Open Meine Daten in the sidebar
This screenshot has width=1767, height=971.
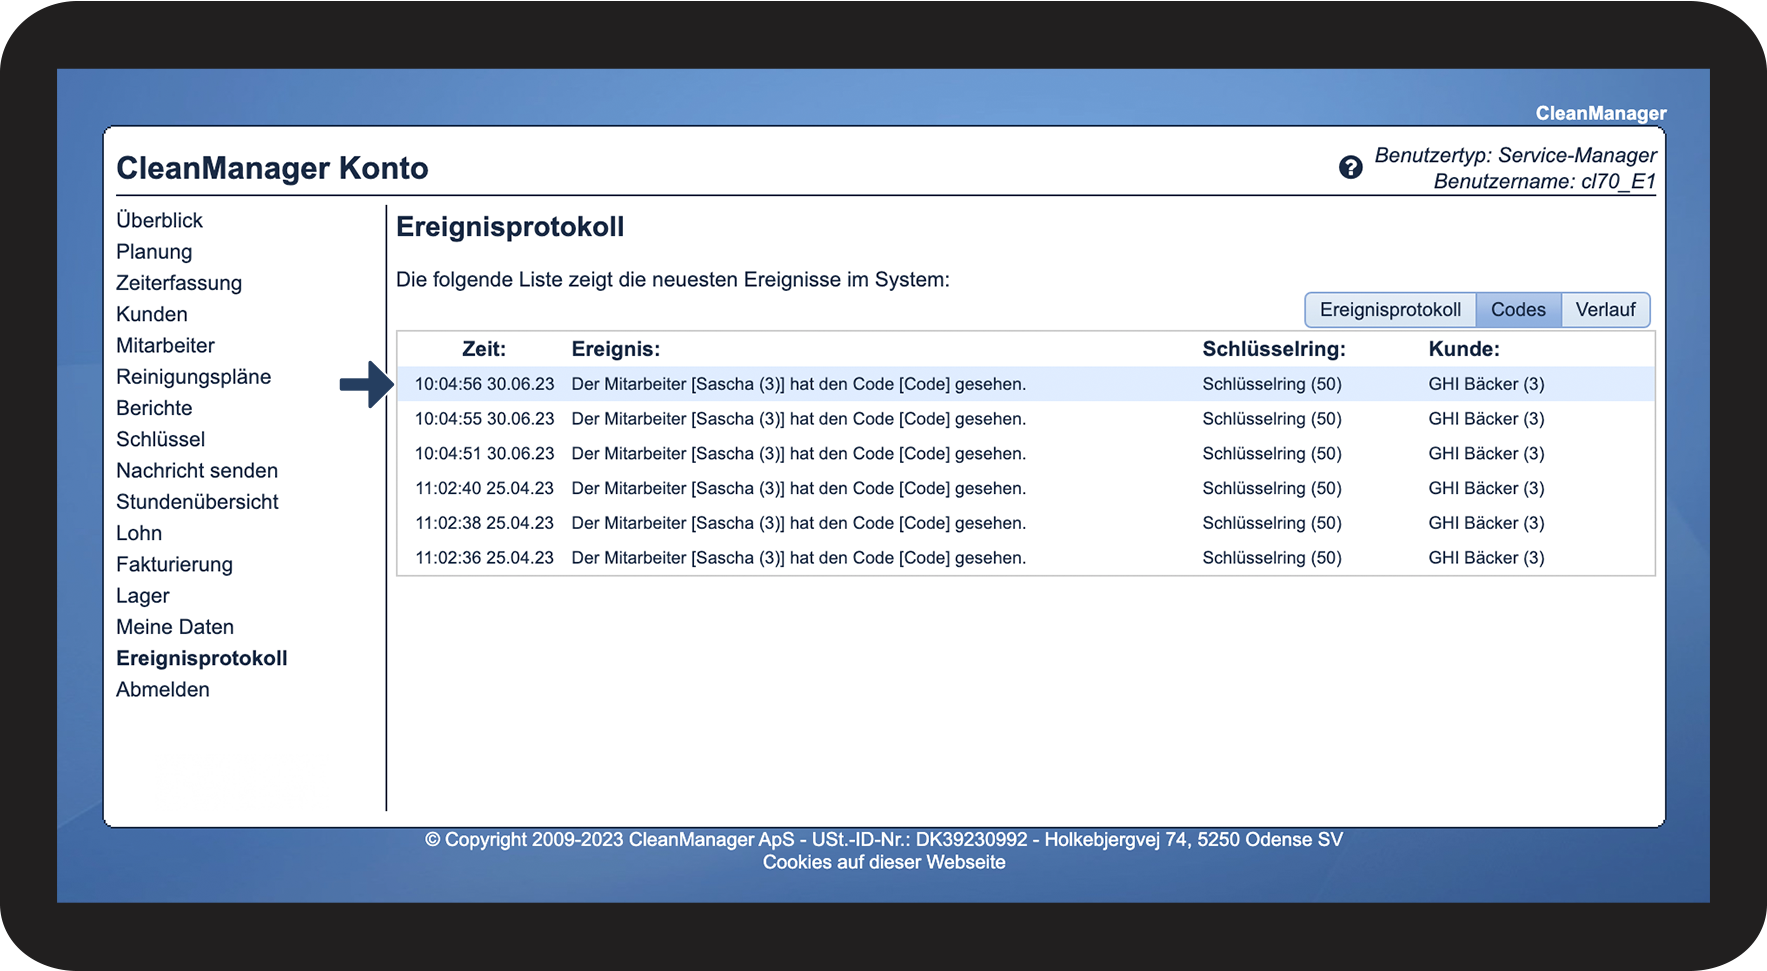point(175,627)
